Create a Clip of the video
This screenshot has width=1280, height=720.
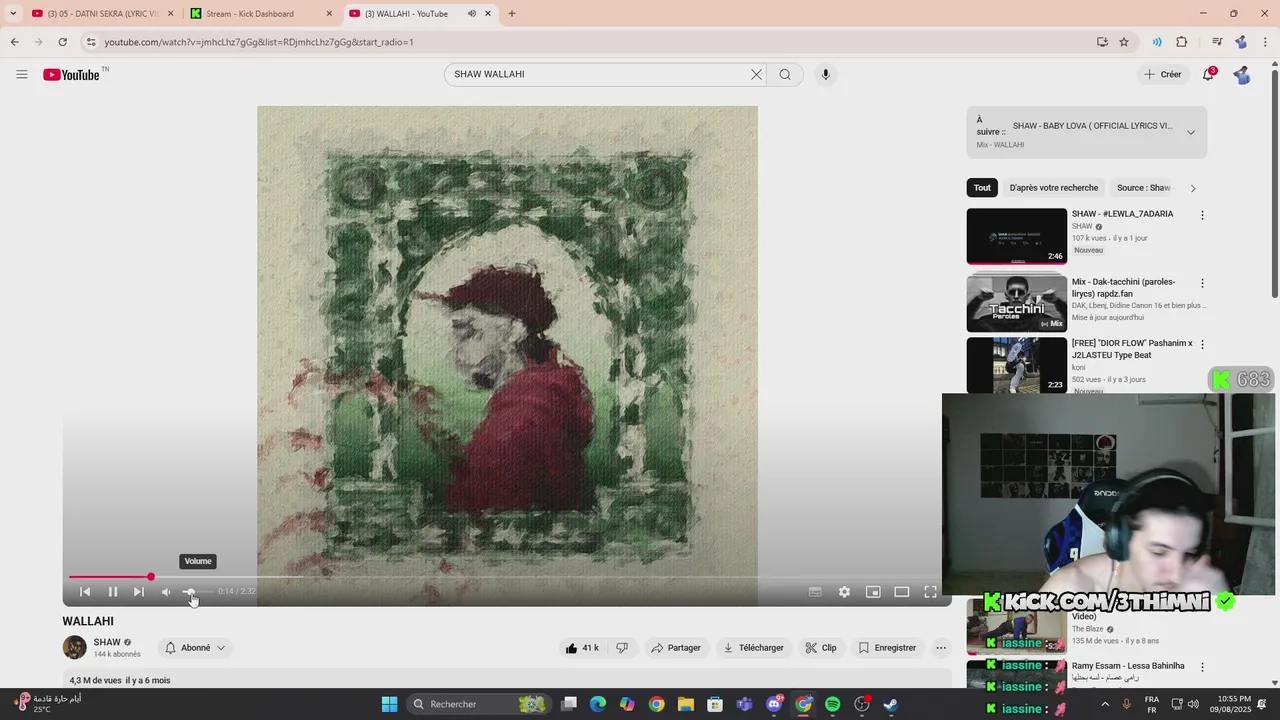pyautogui.click(x=821, y=648)
